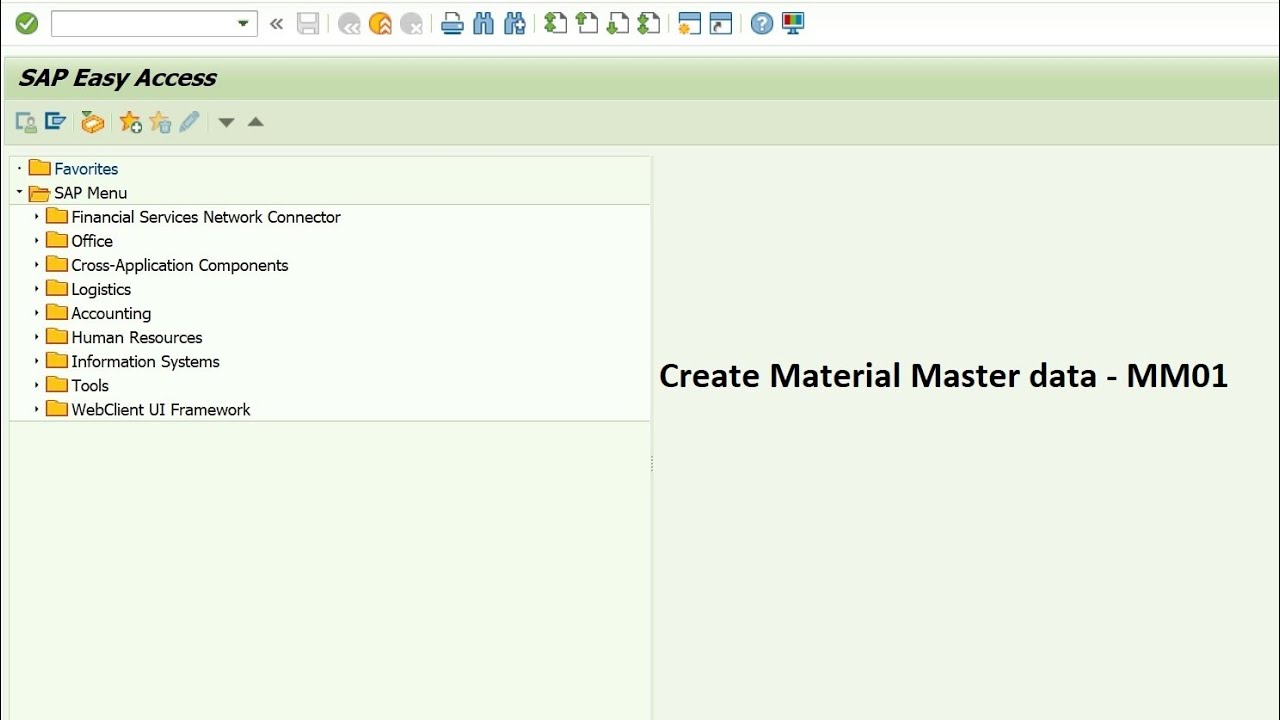Expand the Tools folder node
This screenshot has width=1280, height=720.
click(x=37, y=384)
